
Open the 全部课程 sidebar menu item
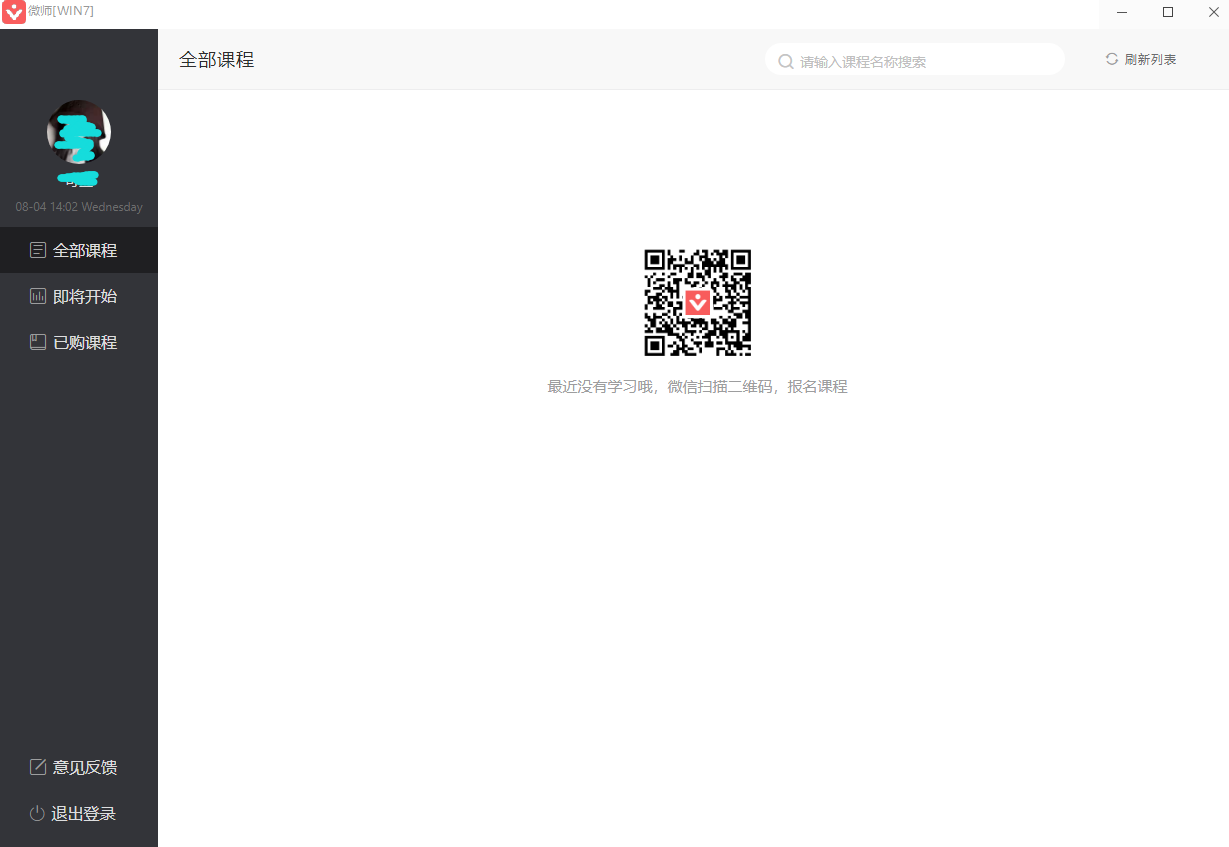click(79, 250)
